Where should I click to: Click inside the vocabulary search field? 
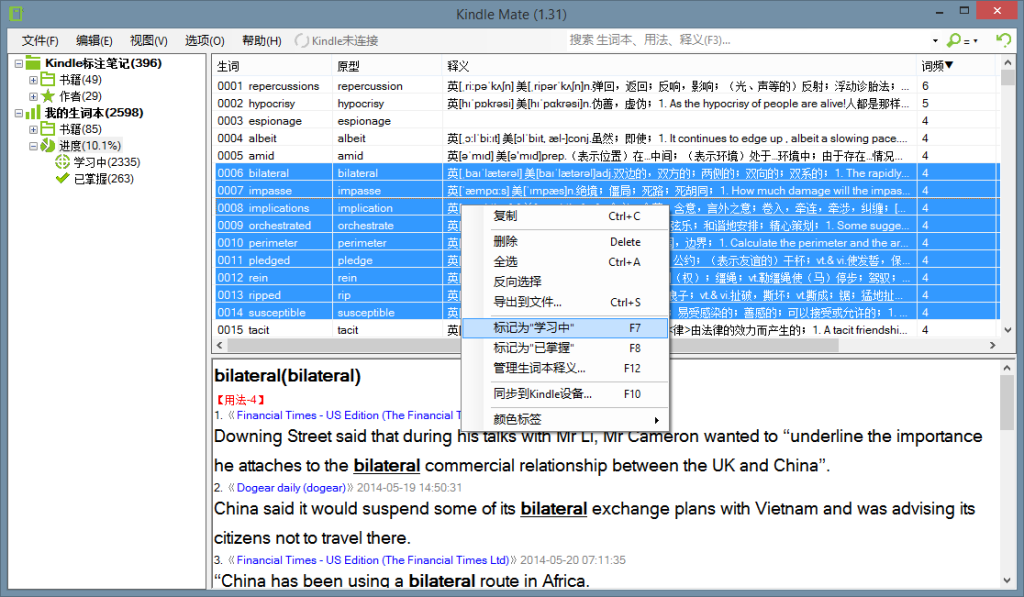[x=748, y=40]
